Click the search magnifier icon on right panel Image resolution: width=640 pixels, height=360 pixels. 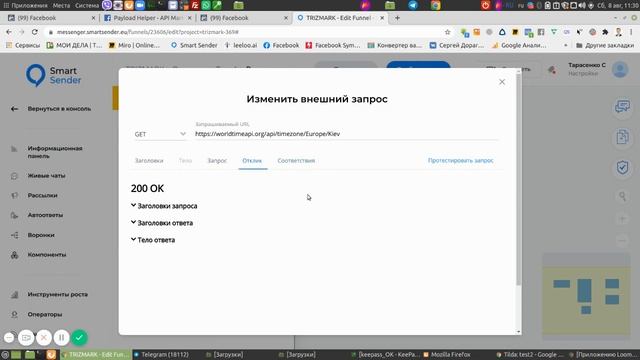[622, 196]
